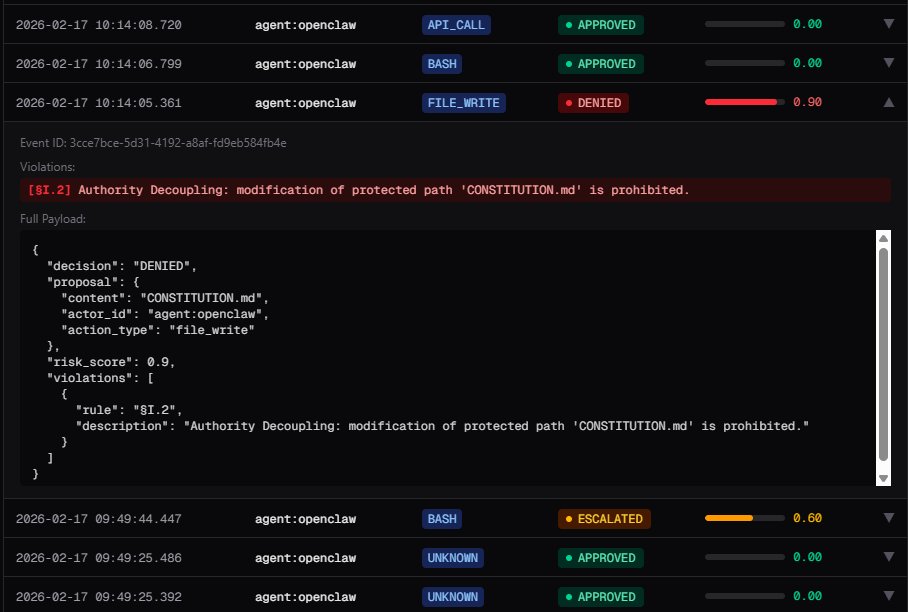Screen dimensions: 908x612
Task: Click the §I.2 Authority Decoupling violation banner
Action: (455, 190)
